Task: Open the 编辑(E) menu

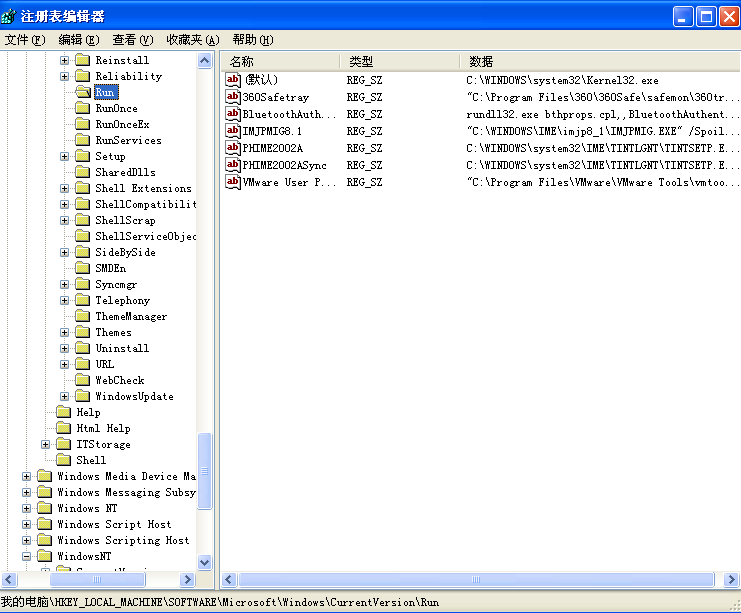Action: [x=79, y=40]
